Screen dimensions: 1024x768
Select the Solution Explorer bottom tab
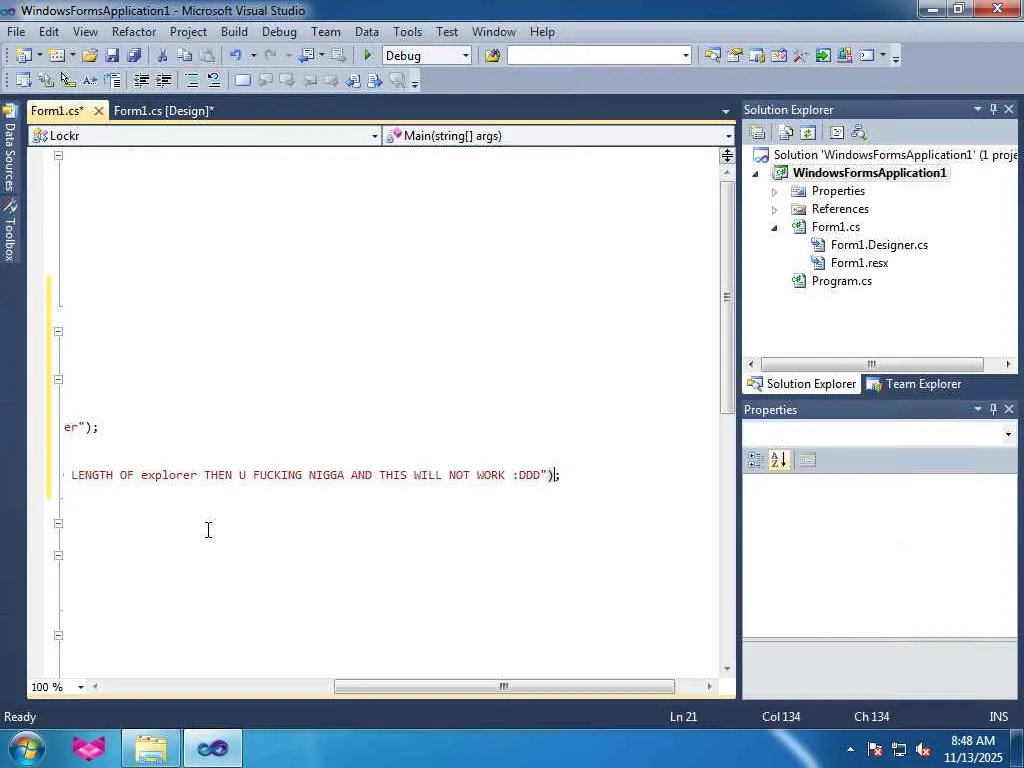pos(802,384)
